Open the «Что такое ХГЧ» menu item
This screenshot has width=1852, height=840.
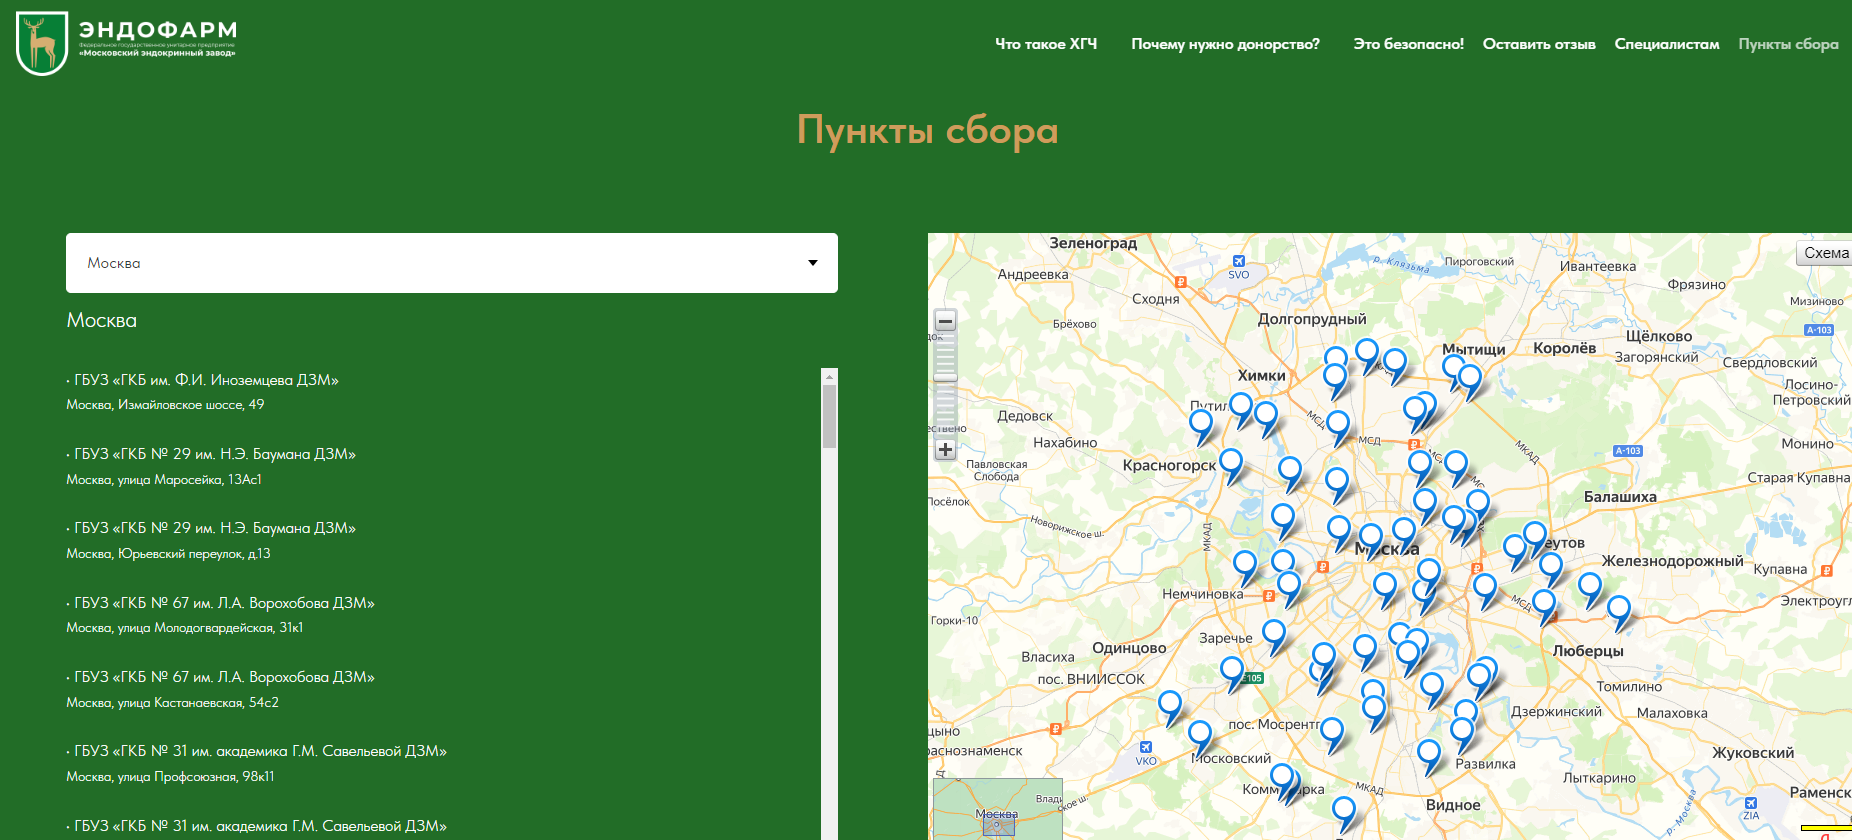(x=1045, y=44)
